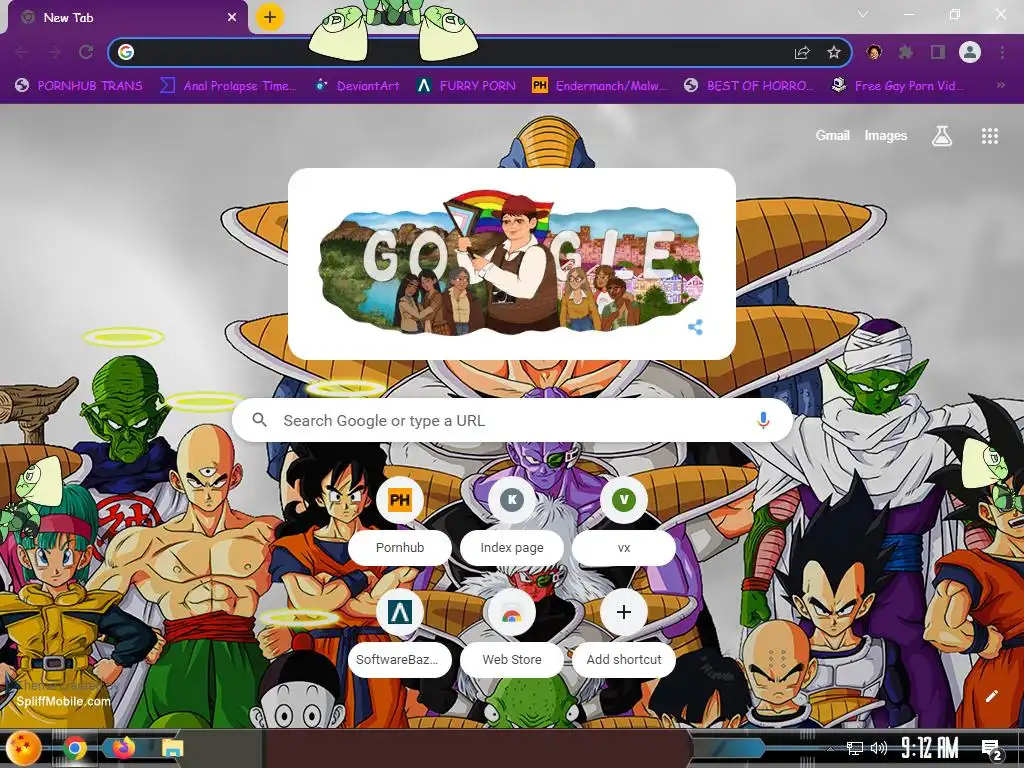
Task: Click the 9:12 AM taskbar clock
Action: tap(929, 748)
